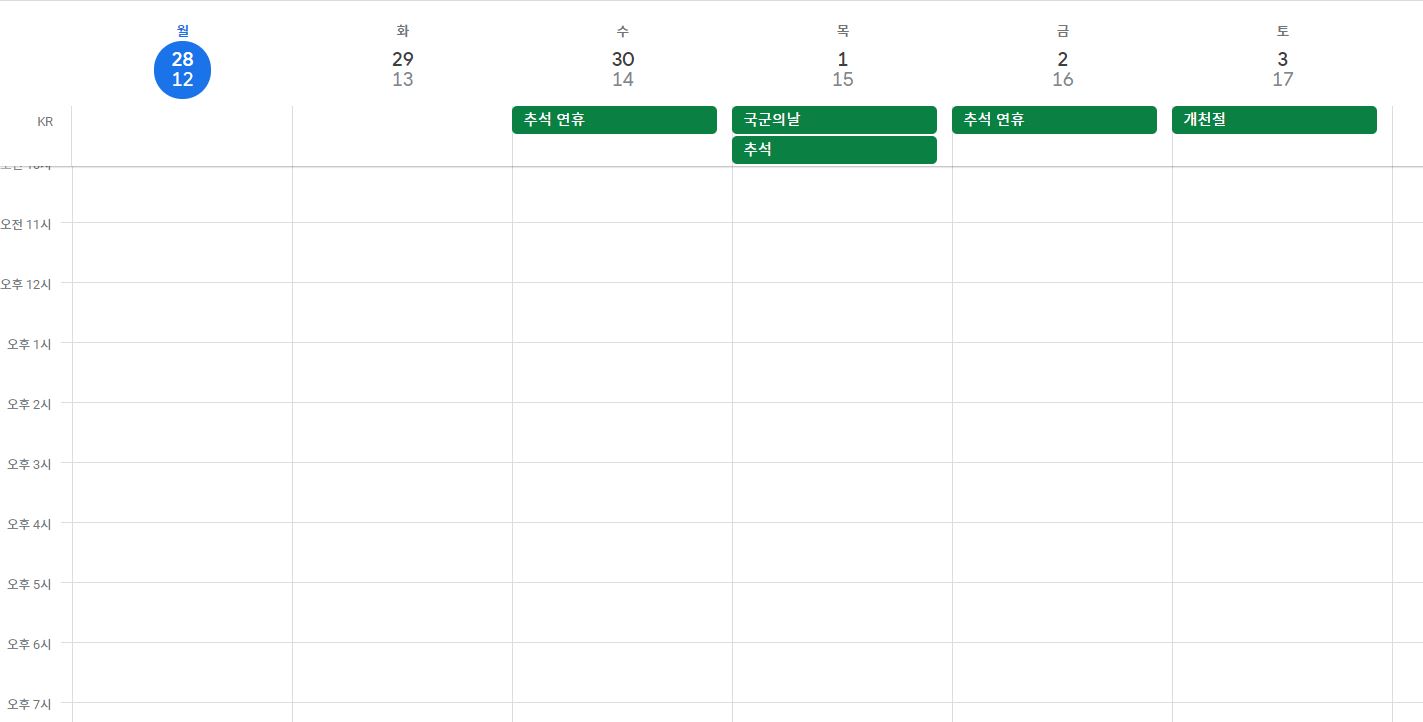View the 국군의날 all-day event

834,120
